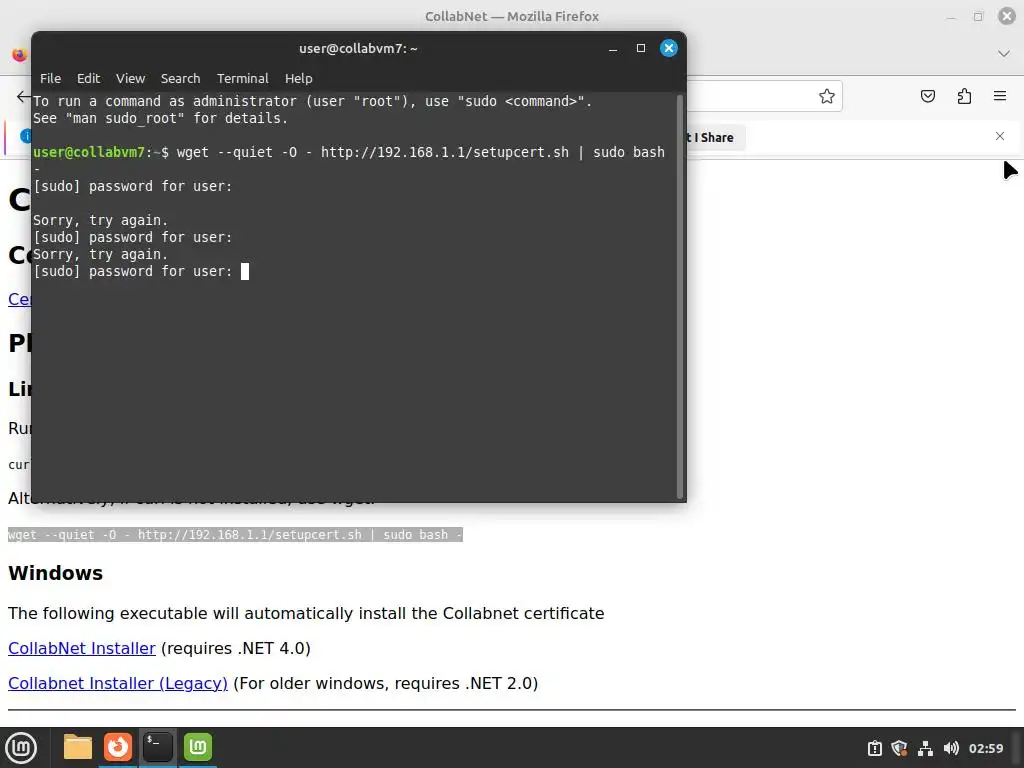Screen dimensions: 1024x768
Task: Maximize the terminal window
Action: tap(641, 48)
